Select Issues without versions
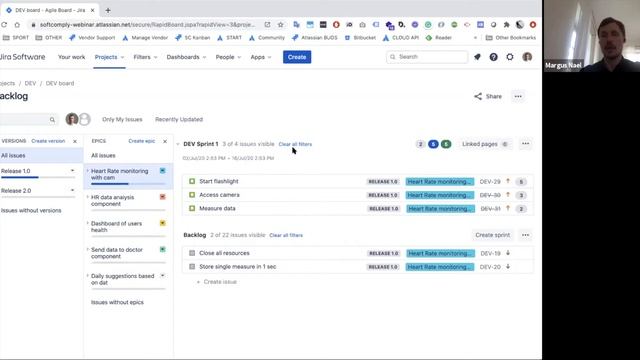This screenshot has height=360, width=640. point(31,211)
